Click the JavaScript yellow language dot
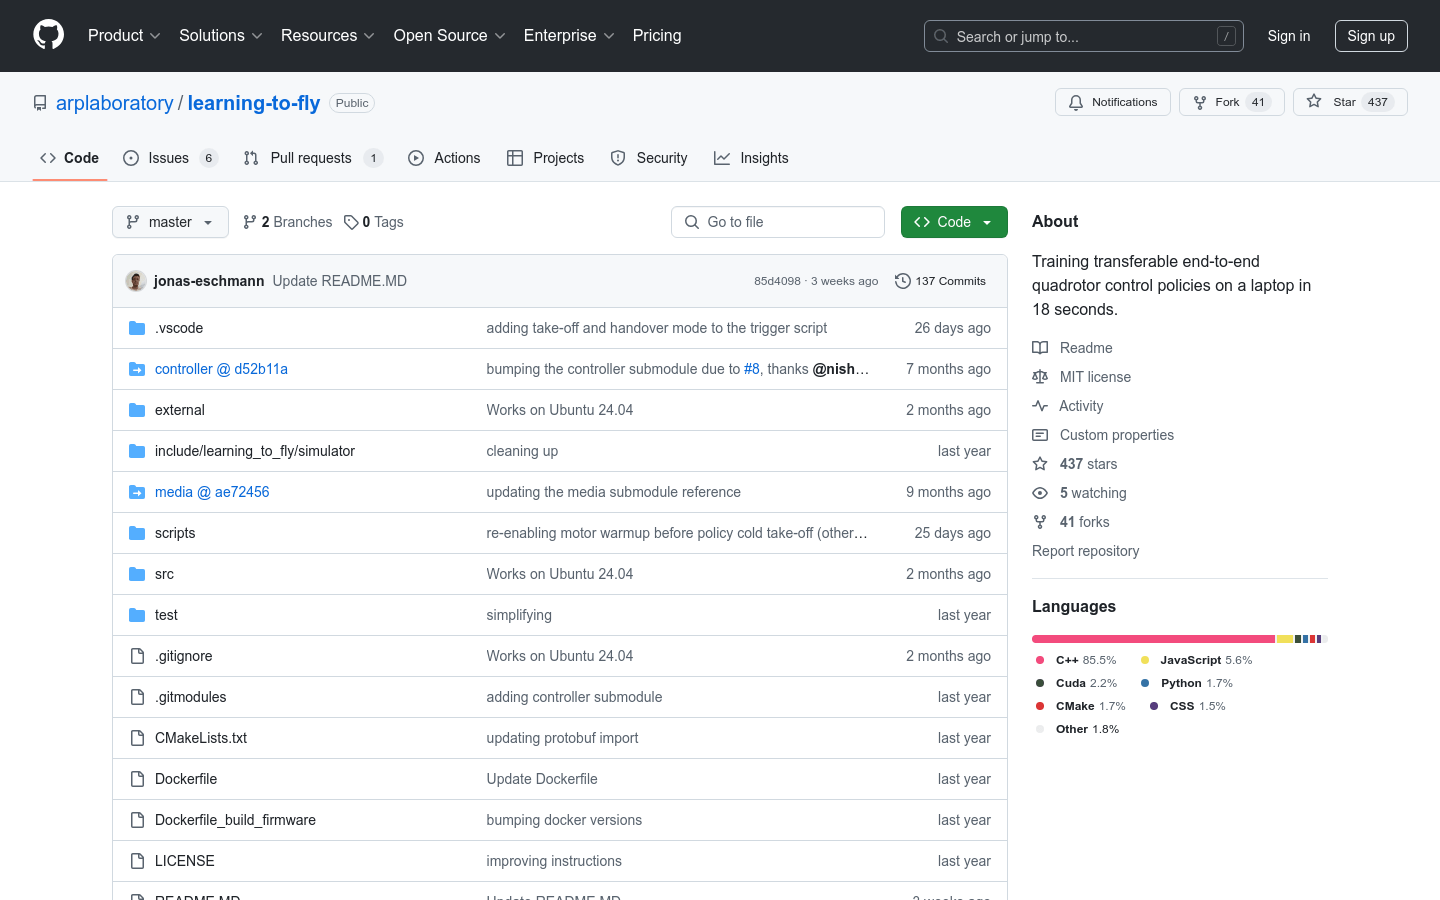1440x900 pixels. (x=1145, y=660)
